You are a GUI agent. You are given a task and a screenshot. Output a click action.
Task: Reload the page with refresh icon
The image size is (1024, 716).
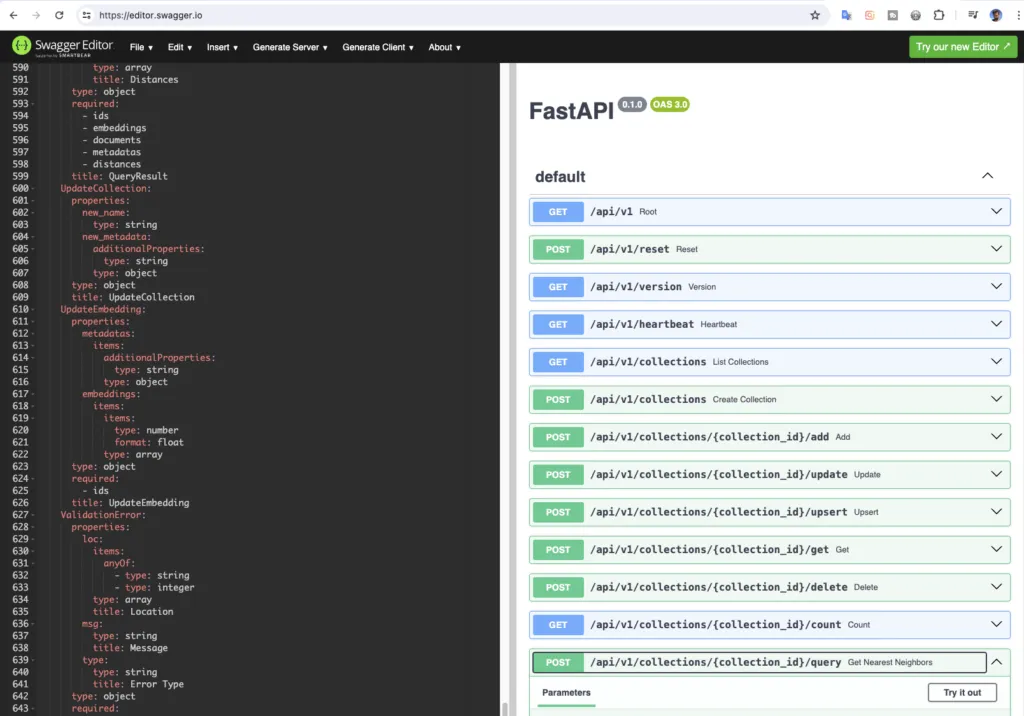59,15
